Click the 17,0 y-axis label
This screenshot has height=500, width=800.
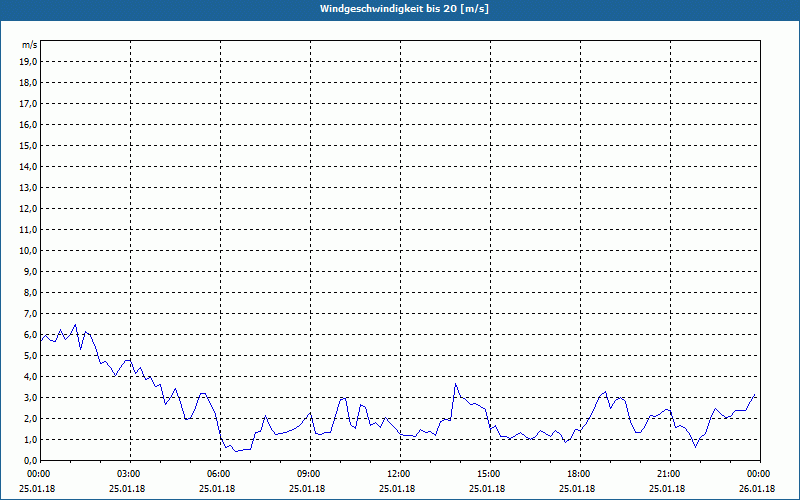28,104
